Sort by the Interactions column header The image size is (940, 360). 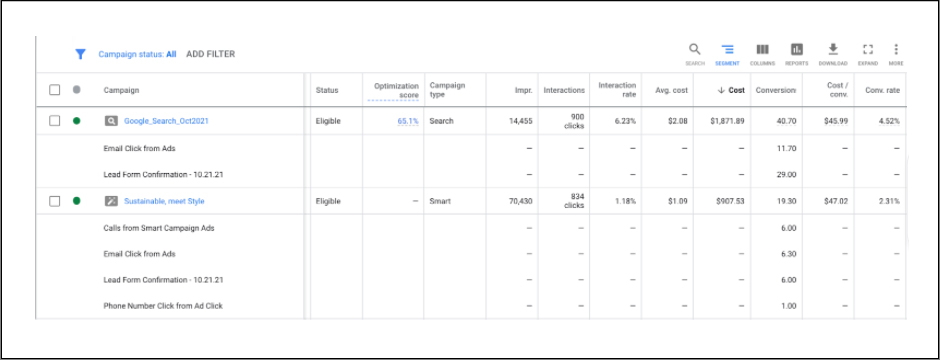564,90
